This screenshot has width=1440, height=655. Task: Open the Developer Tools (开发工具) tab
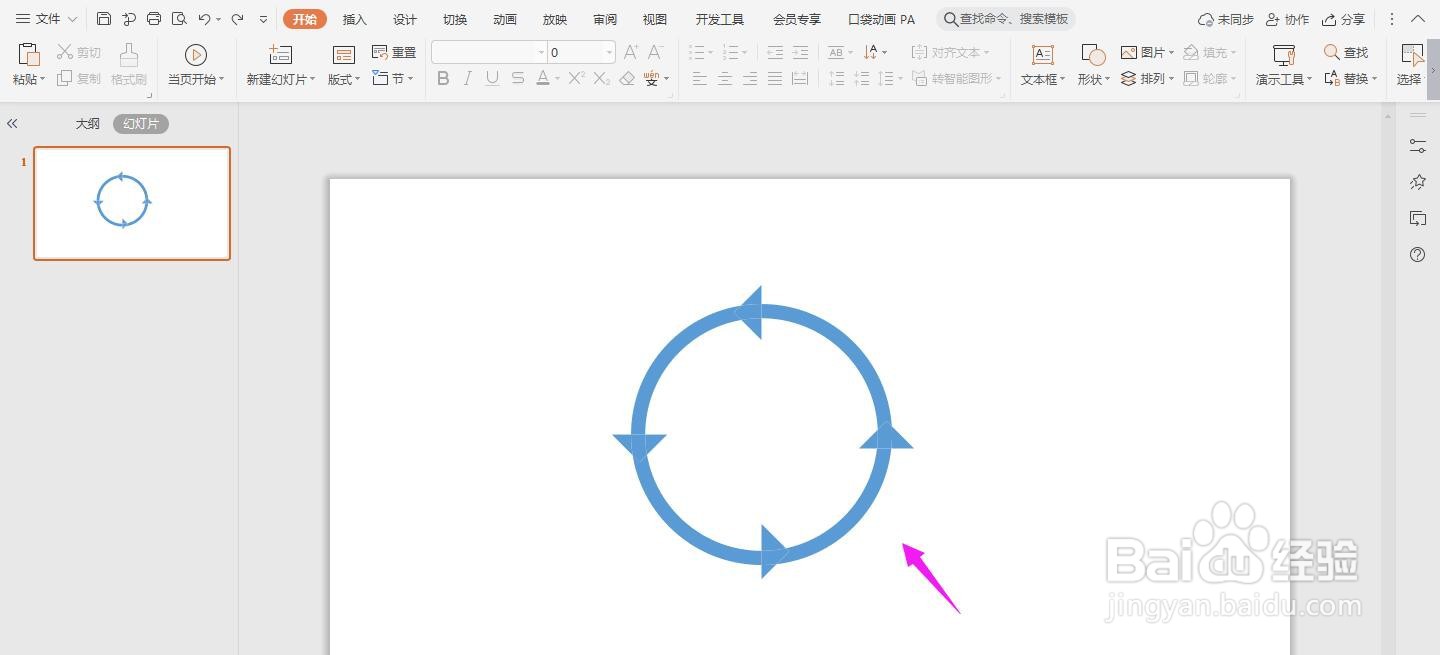click(720, 19)
